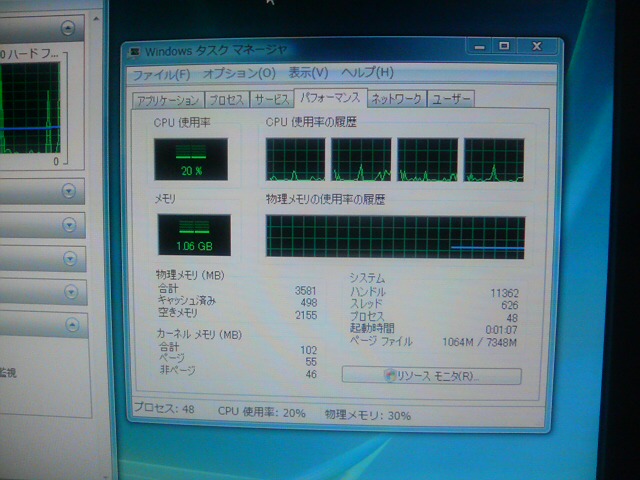Switch to the ネットワーク tab
Image resolution: width=640 pixels, height=480 pixels.
[x=396, y=99]
